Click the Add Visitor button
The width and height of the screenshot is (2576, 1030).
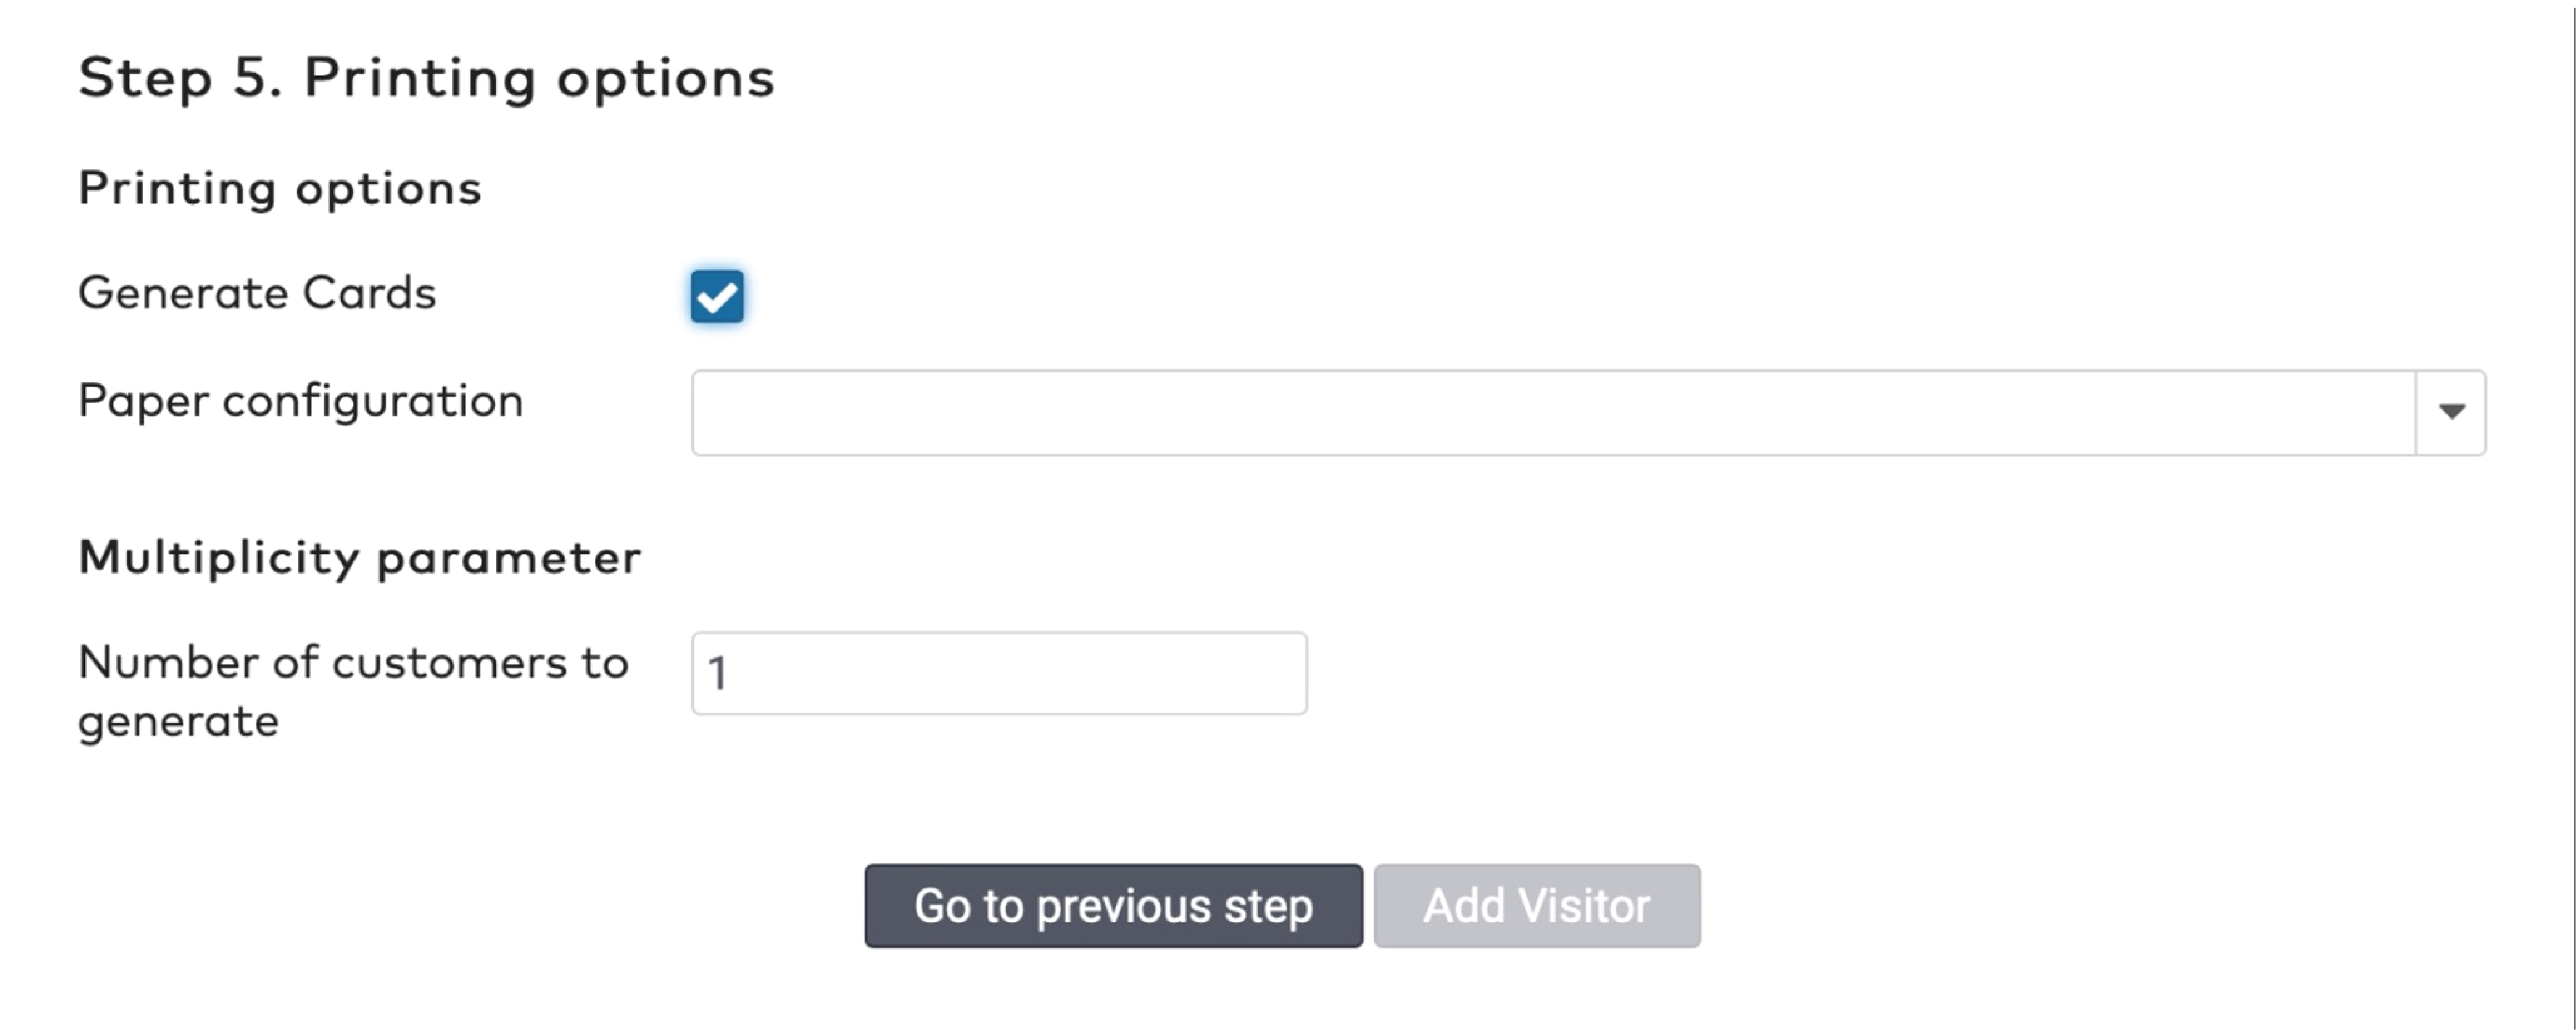[1536, 906]
